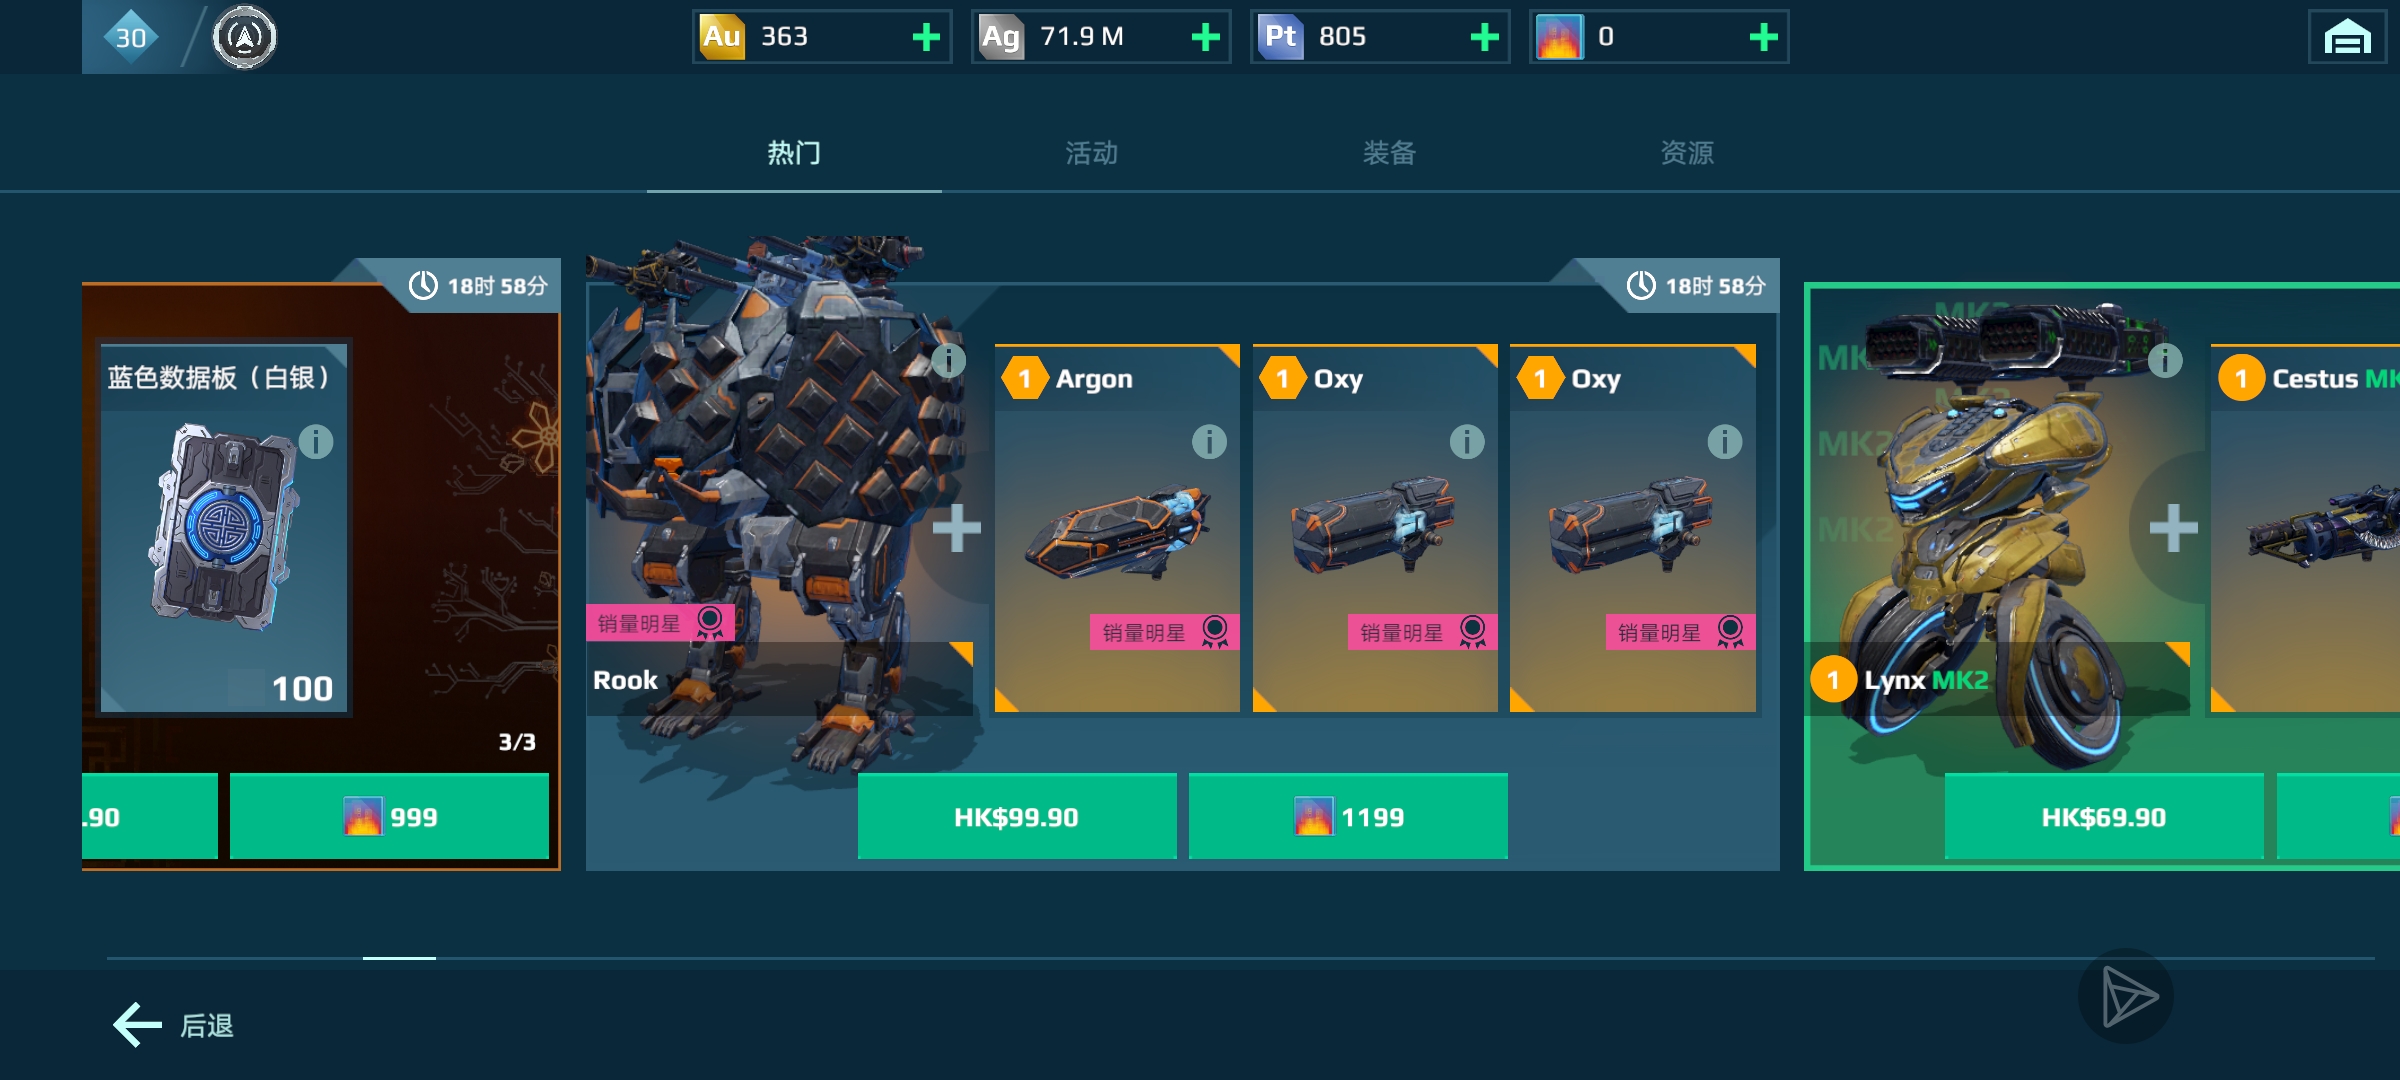The height and width of the screenshot is (1080, 2400).
Task: Open the 资源 tab
Action: pyautogui.click(x=1687, y=153)
